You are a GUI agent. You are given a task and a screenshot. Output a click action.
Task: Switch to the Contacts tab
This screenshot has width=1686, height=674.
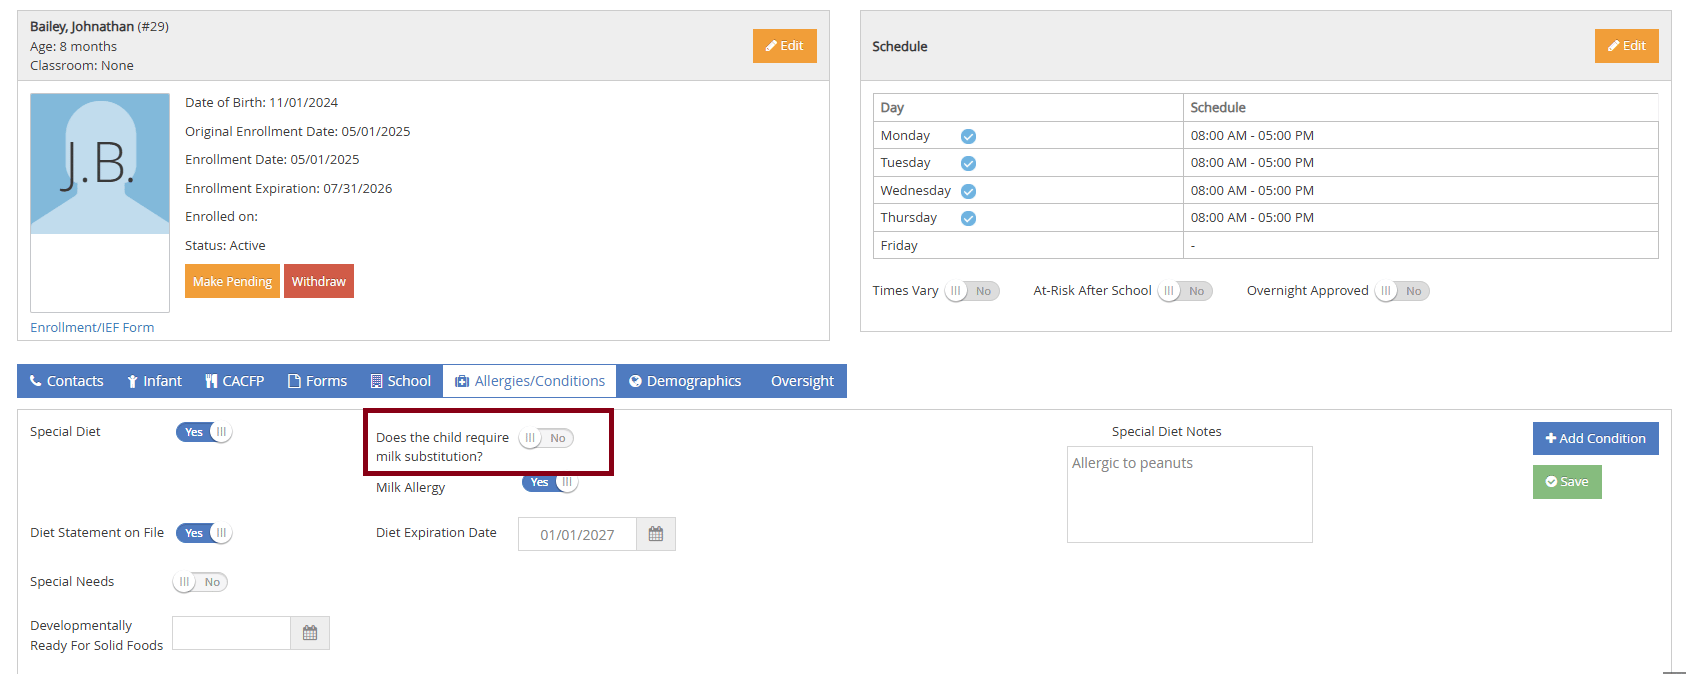point(66,381)
